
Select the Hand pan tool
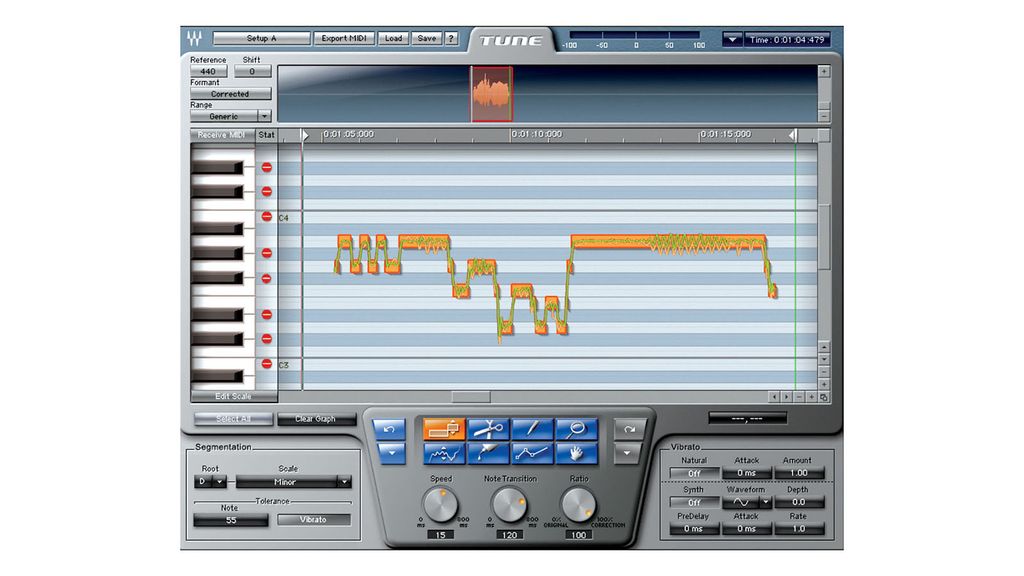pos(578,454)
